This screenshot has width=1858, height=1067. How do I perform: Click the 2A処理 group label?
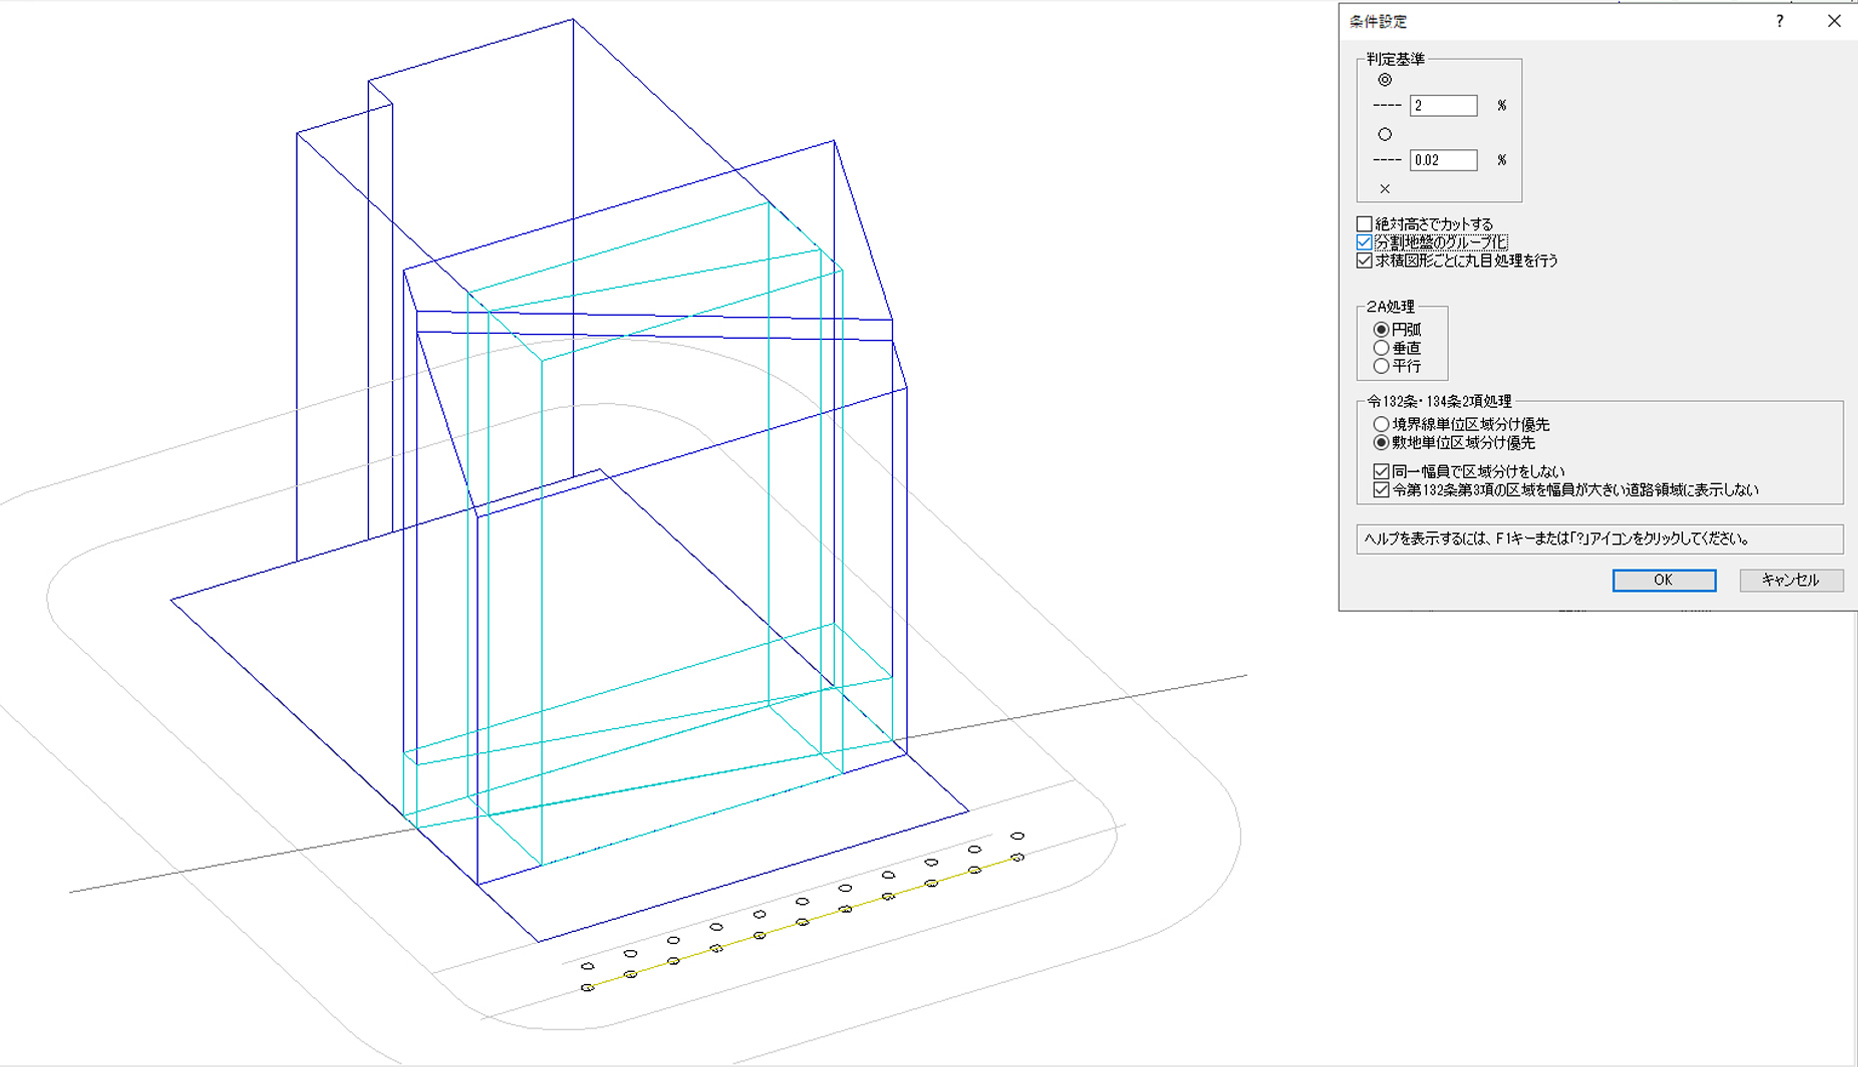click(1390, 307)
